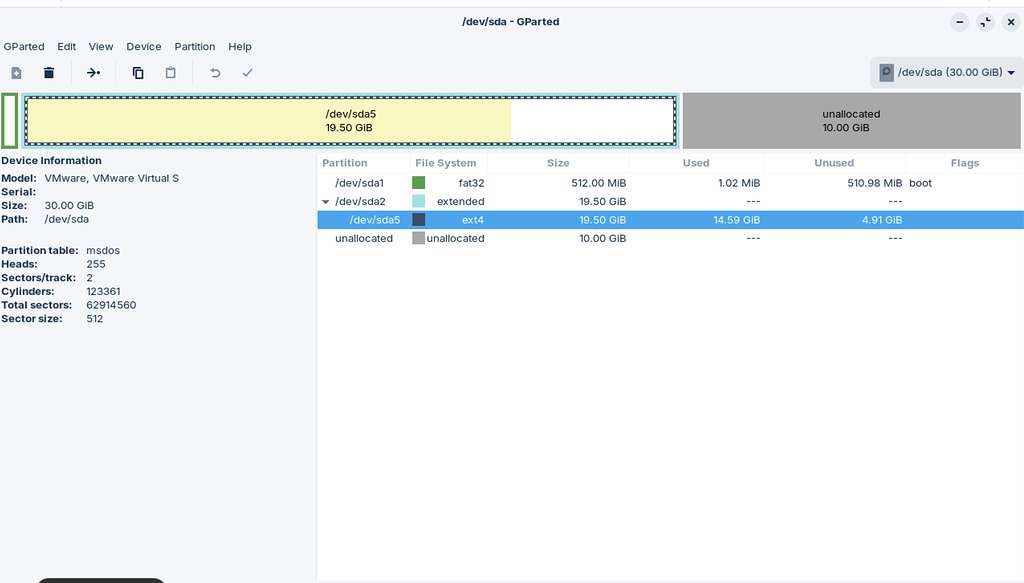This screenshot has width=1024, height=583.
Task: Apply all pending operations with the checkmark
Action: point(246,72)
